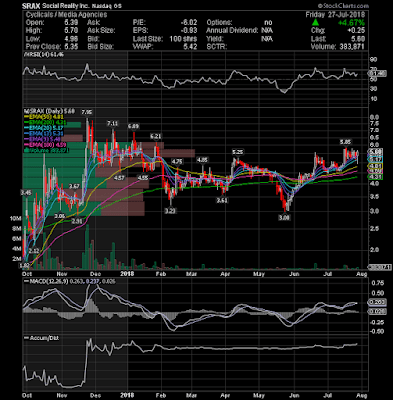Click the Apr label under the volume bars

[225, 274]
